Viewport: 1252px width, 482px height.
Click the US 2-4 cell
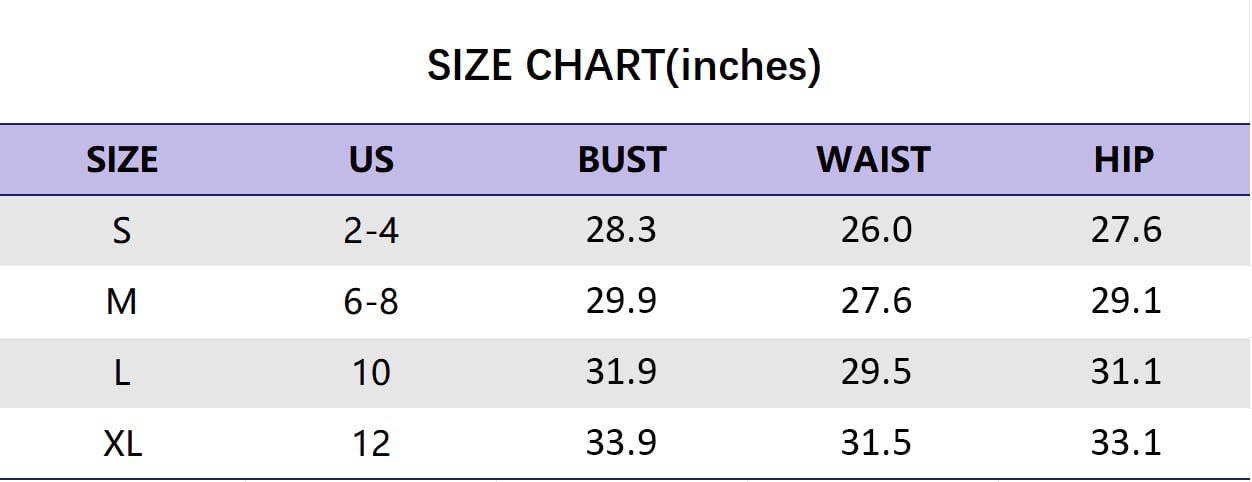pos(371,231)
